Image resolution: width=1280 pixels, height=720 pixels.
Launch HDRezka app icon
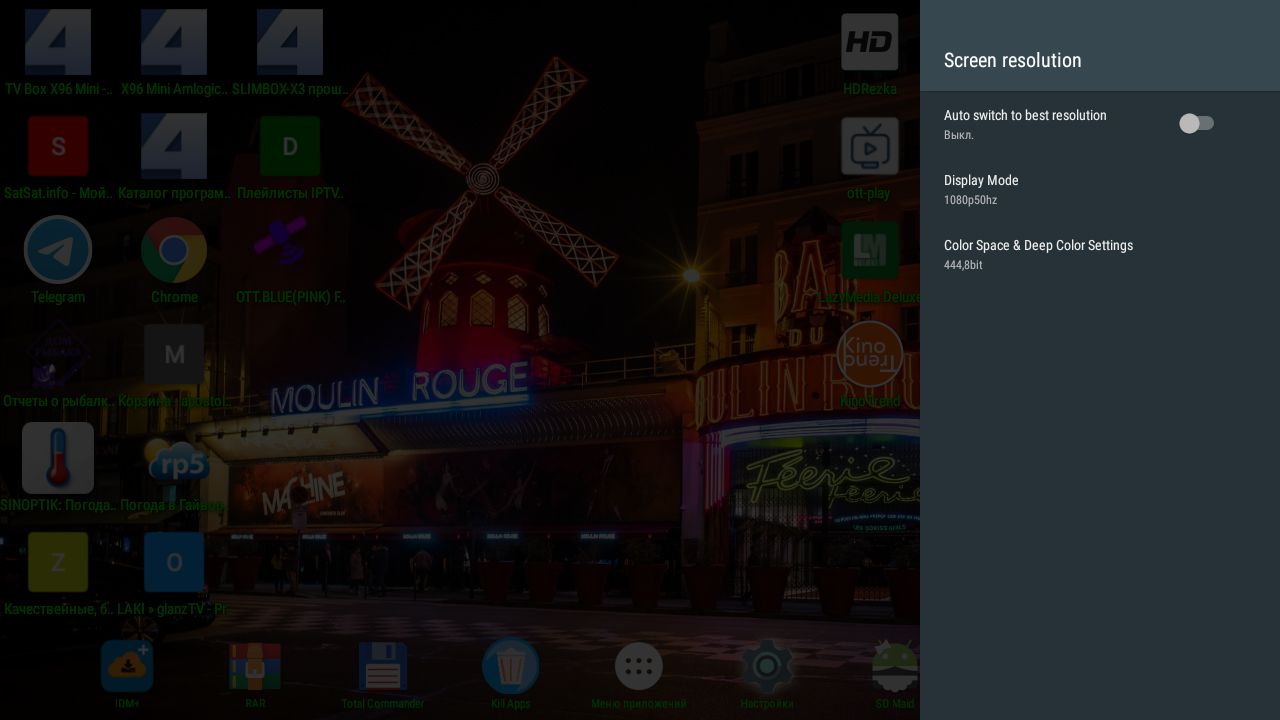[x=869, y=42]
